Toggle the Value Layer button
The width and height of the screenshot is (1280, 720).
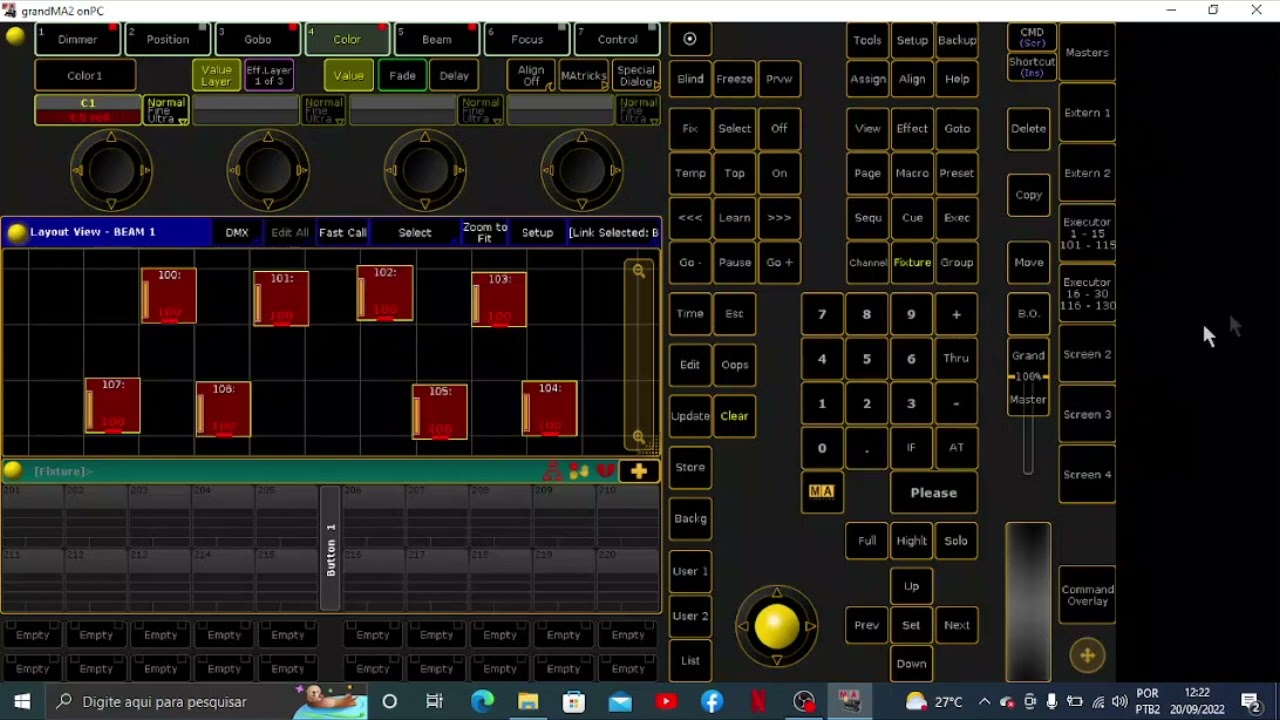216,75
